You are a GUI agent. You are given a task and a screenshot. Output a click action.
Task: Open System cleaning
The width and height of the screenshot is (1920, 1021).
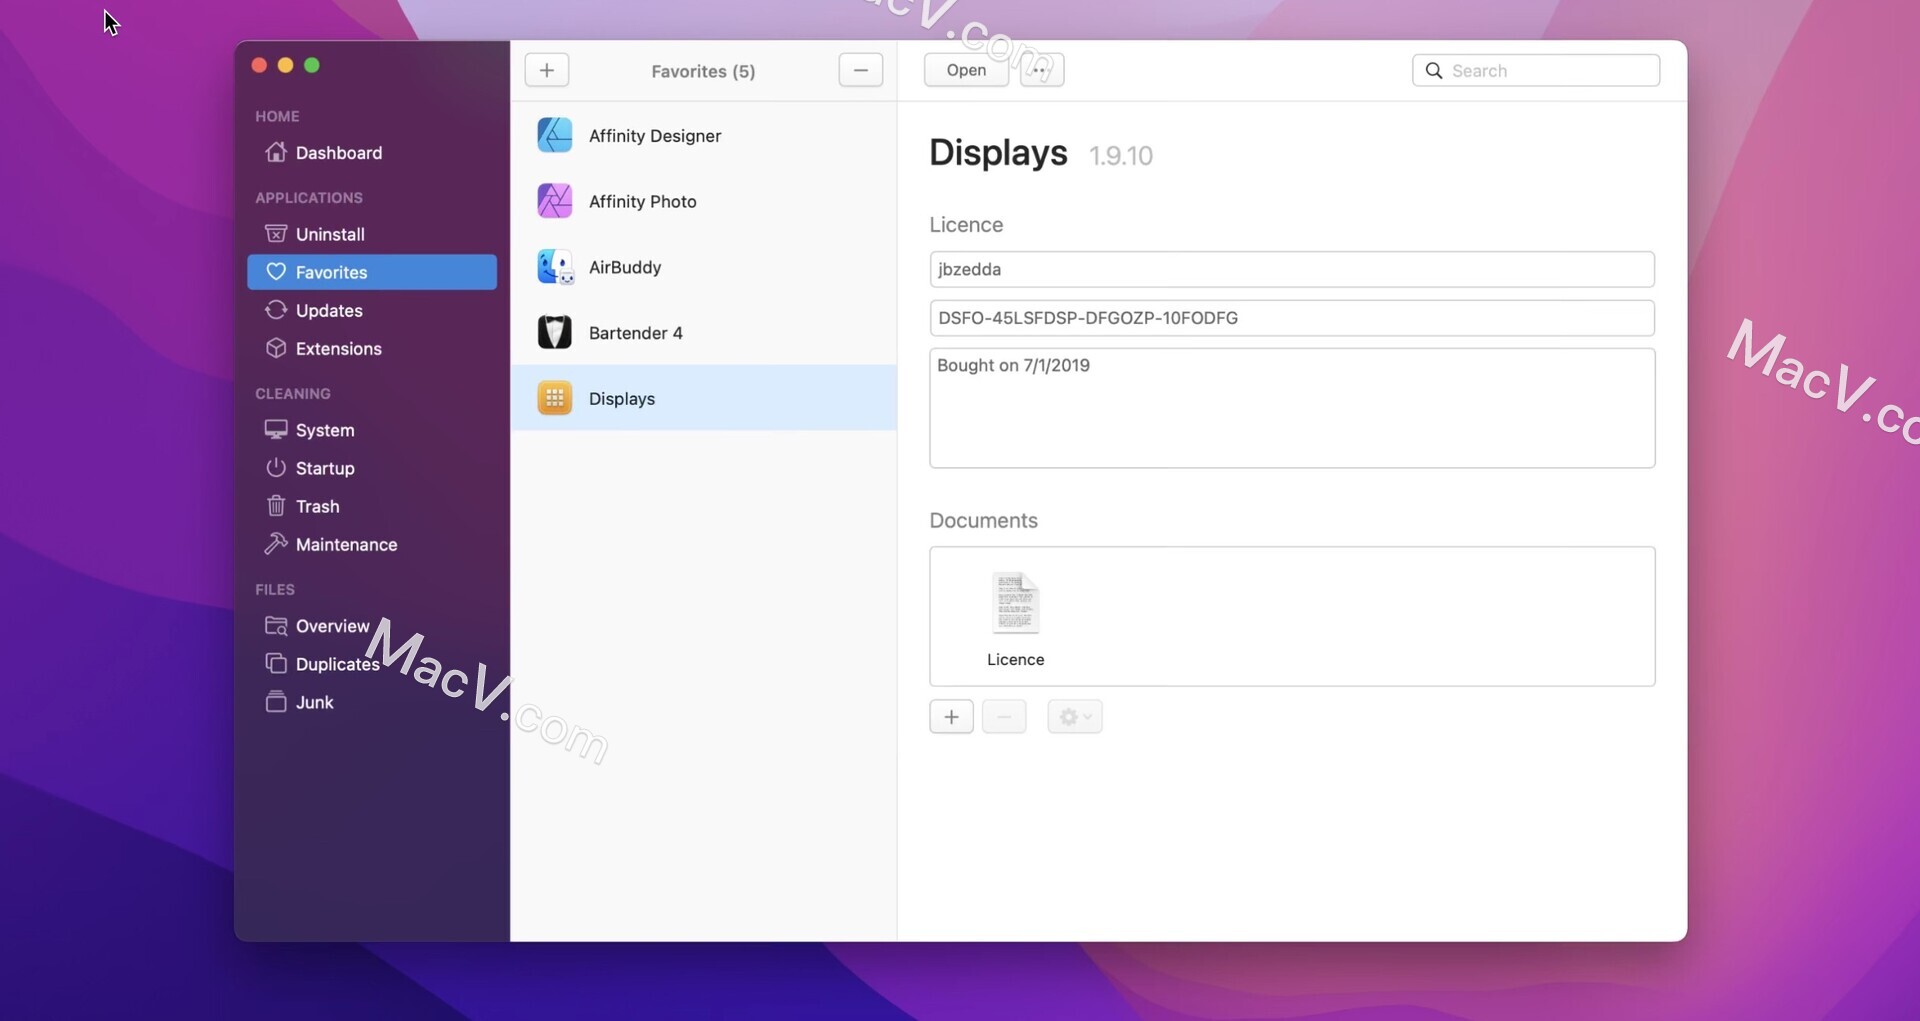[372, 430]
